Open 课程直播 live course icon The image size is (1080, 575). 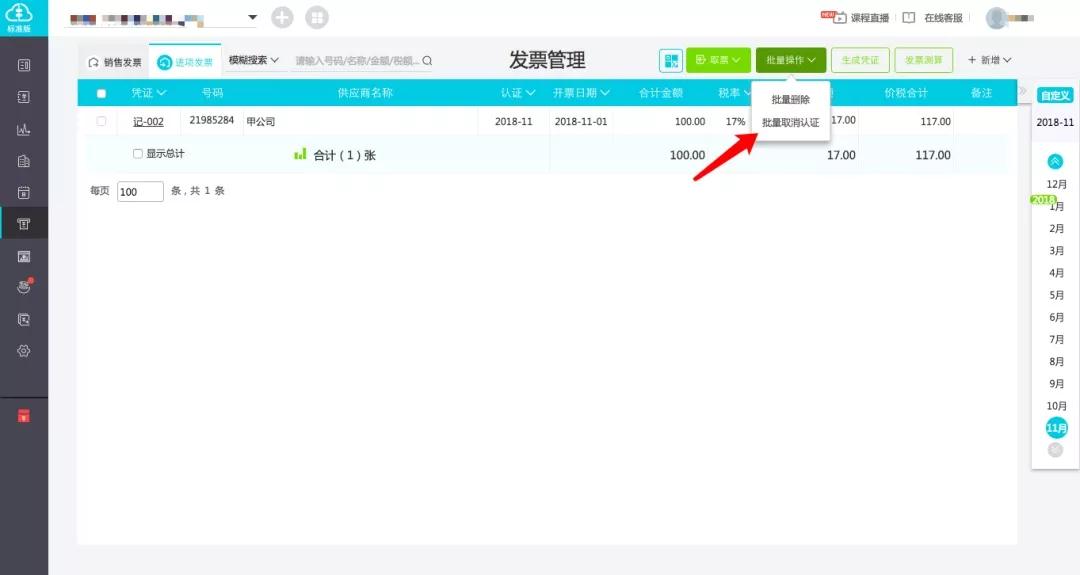(840, 17)
